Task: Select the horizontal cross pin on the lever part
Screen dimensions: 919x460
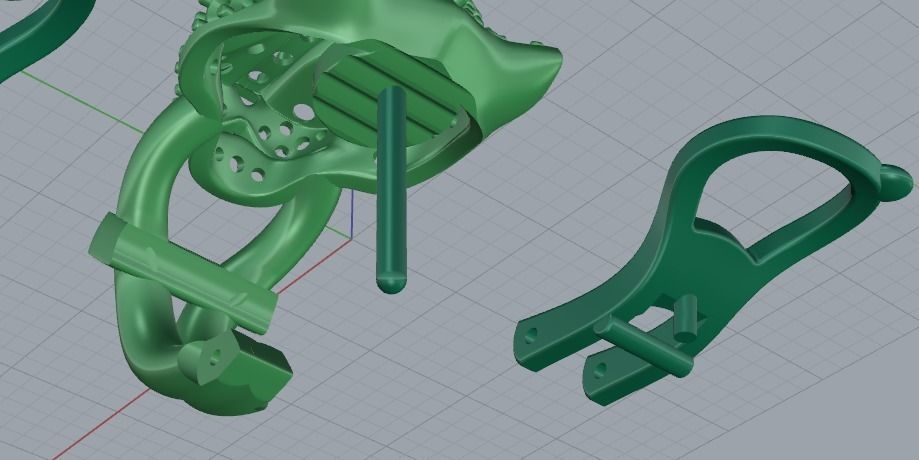Action: (645, 346)
